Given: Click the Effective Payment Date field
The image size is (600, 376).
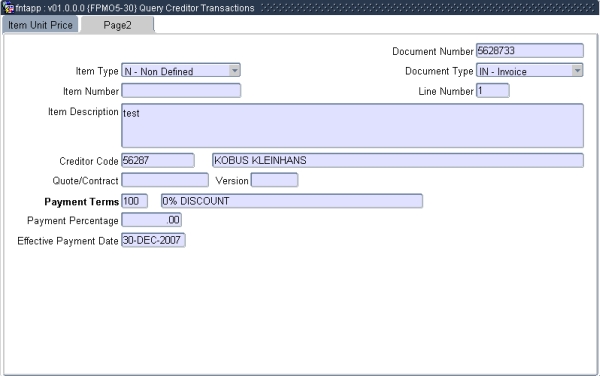Looking at the screenshot, I should click(153, 240).
